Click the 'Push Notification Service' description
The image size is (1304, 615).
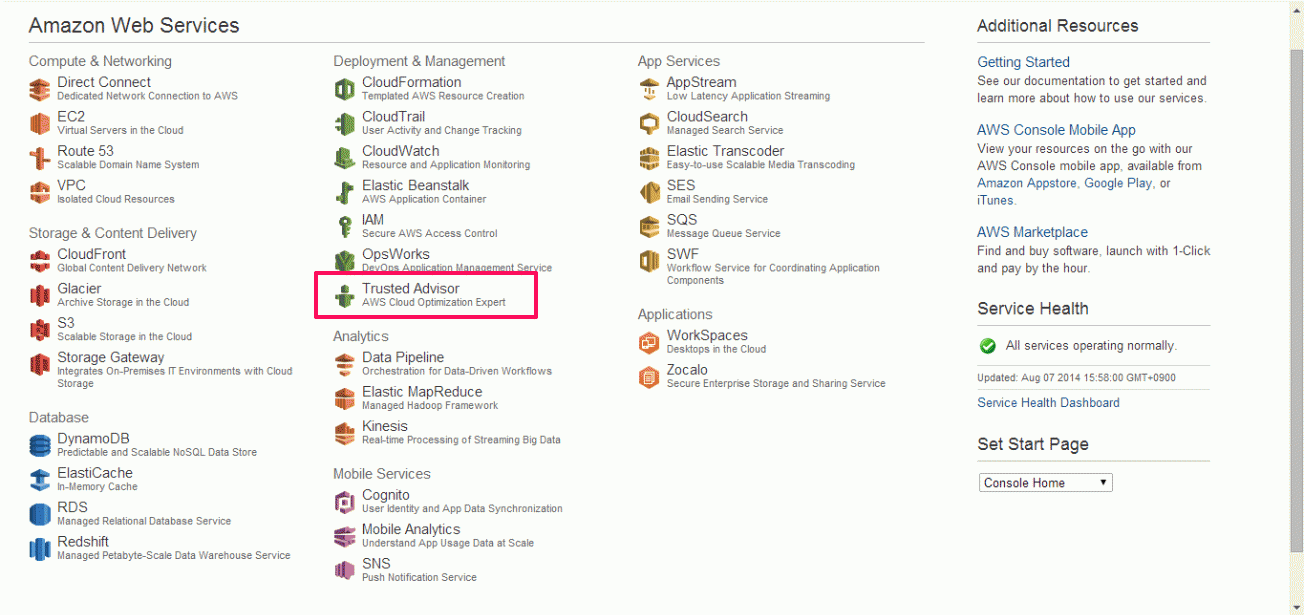tap(419, 577)
